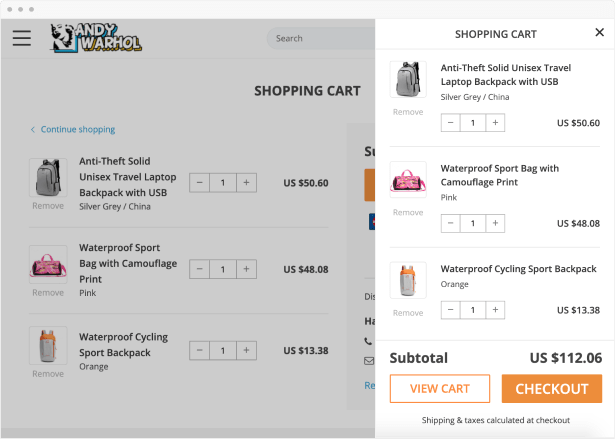The height and width of the screenshot is (439, 615).
Task: Open grey backpack thumbnail in side panel
Action: point(407,80)
